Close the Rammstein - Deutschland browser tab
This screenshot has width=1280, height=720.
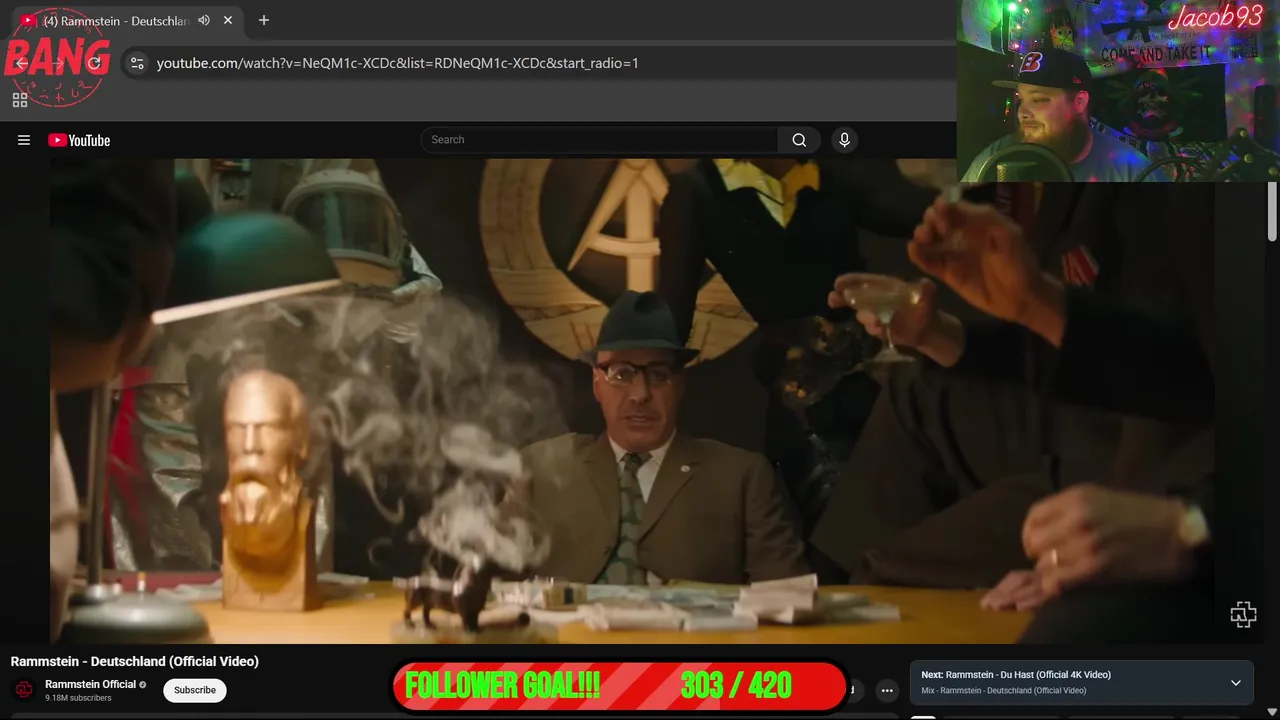point(228,20)
